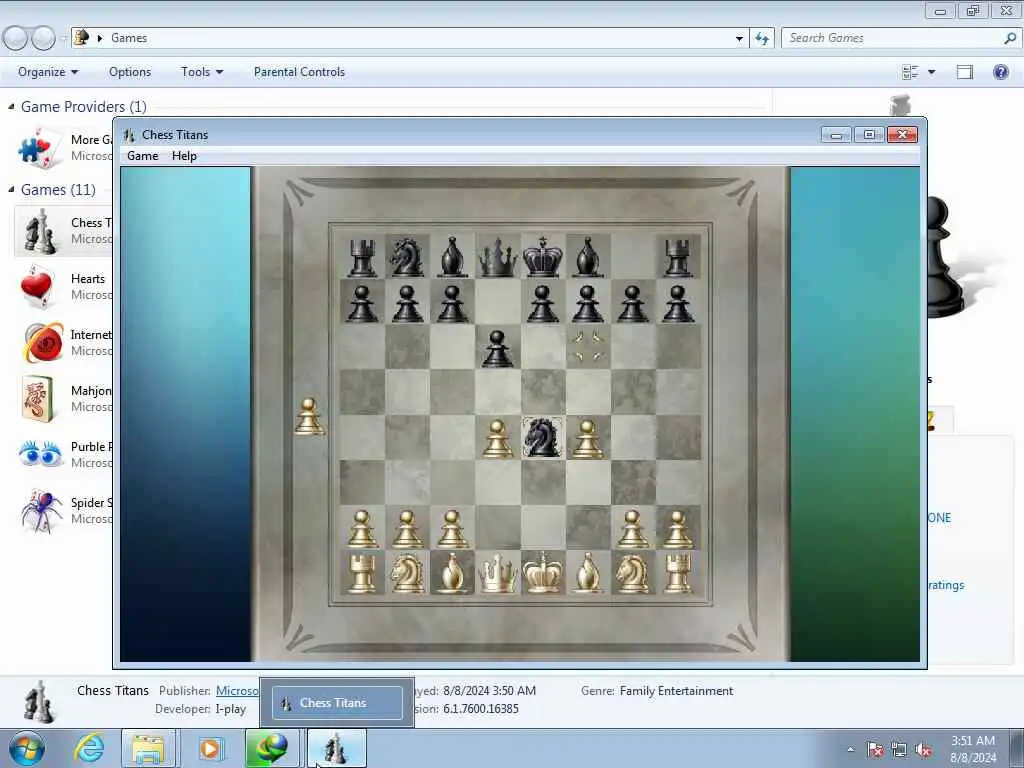Click the Back navigation button
This screenshot has height=768, width=1024.
(x=15, y=39)
